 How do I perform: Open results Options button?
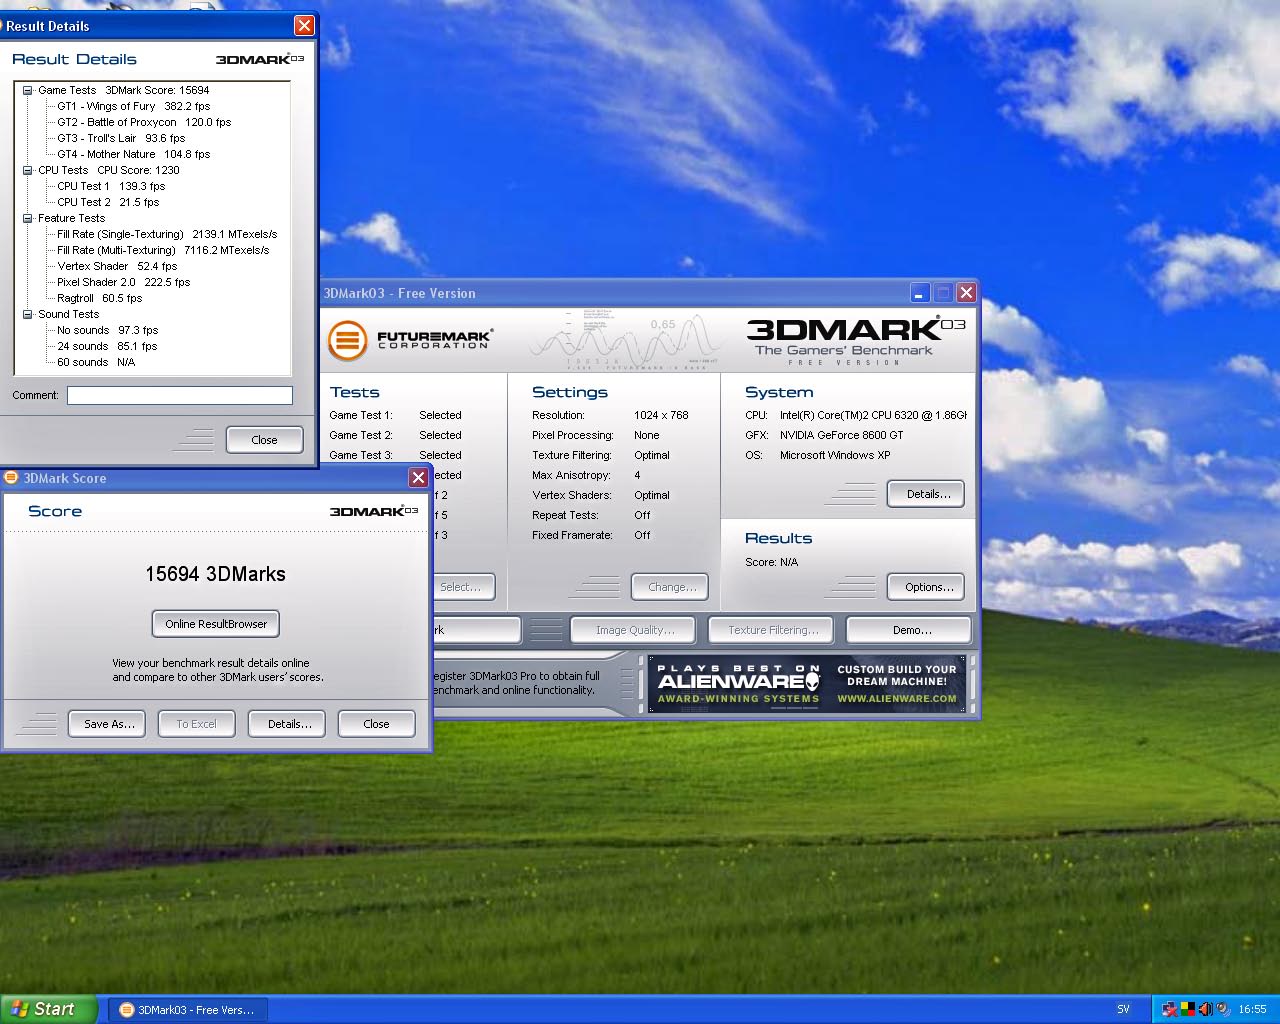click(926, 587)
